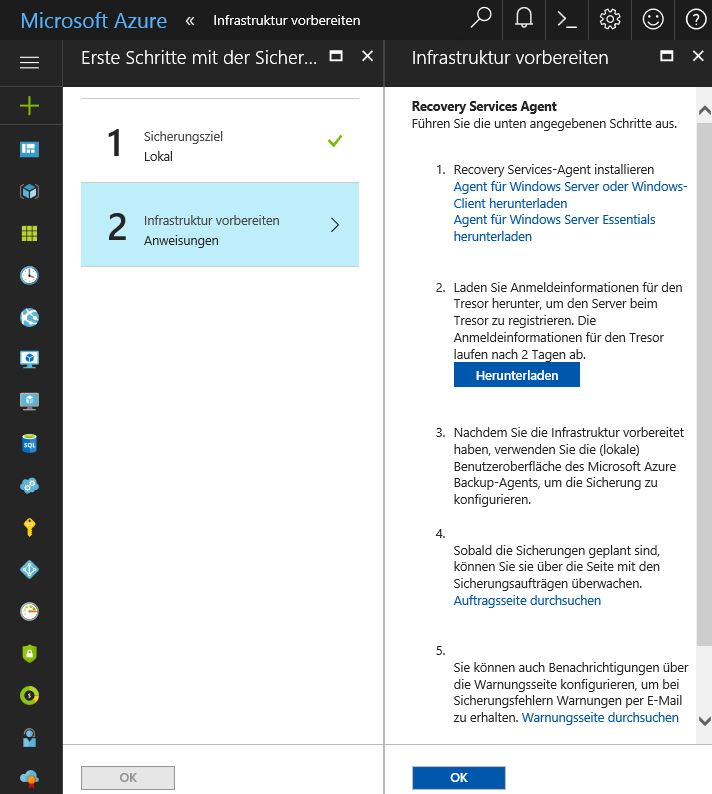712x794 pixels.
Task: Click the Recovery Services Agent heading
Action: [484, 106]
